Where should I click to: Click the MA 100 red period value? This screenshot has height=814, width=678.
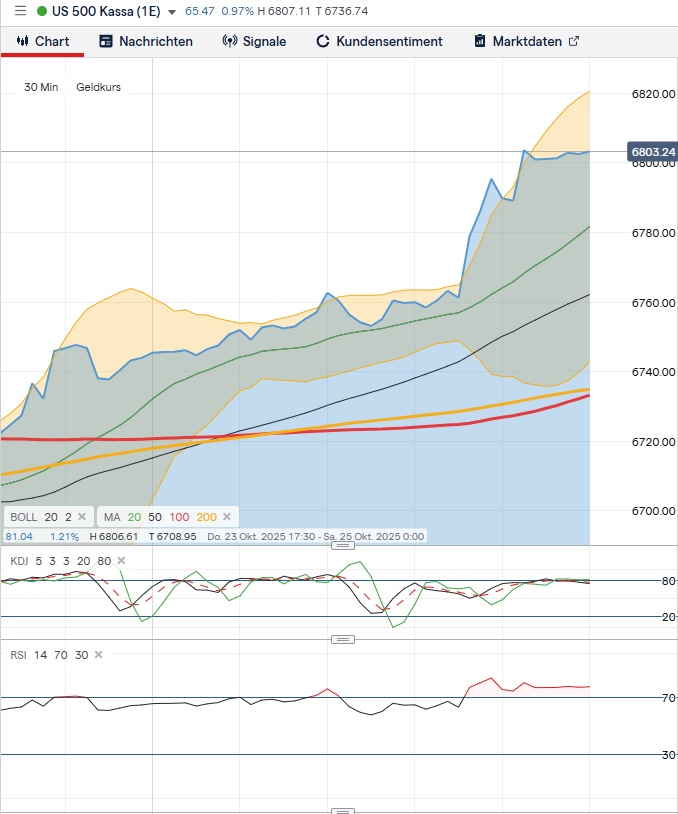pos(179,517)
